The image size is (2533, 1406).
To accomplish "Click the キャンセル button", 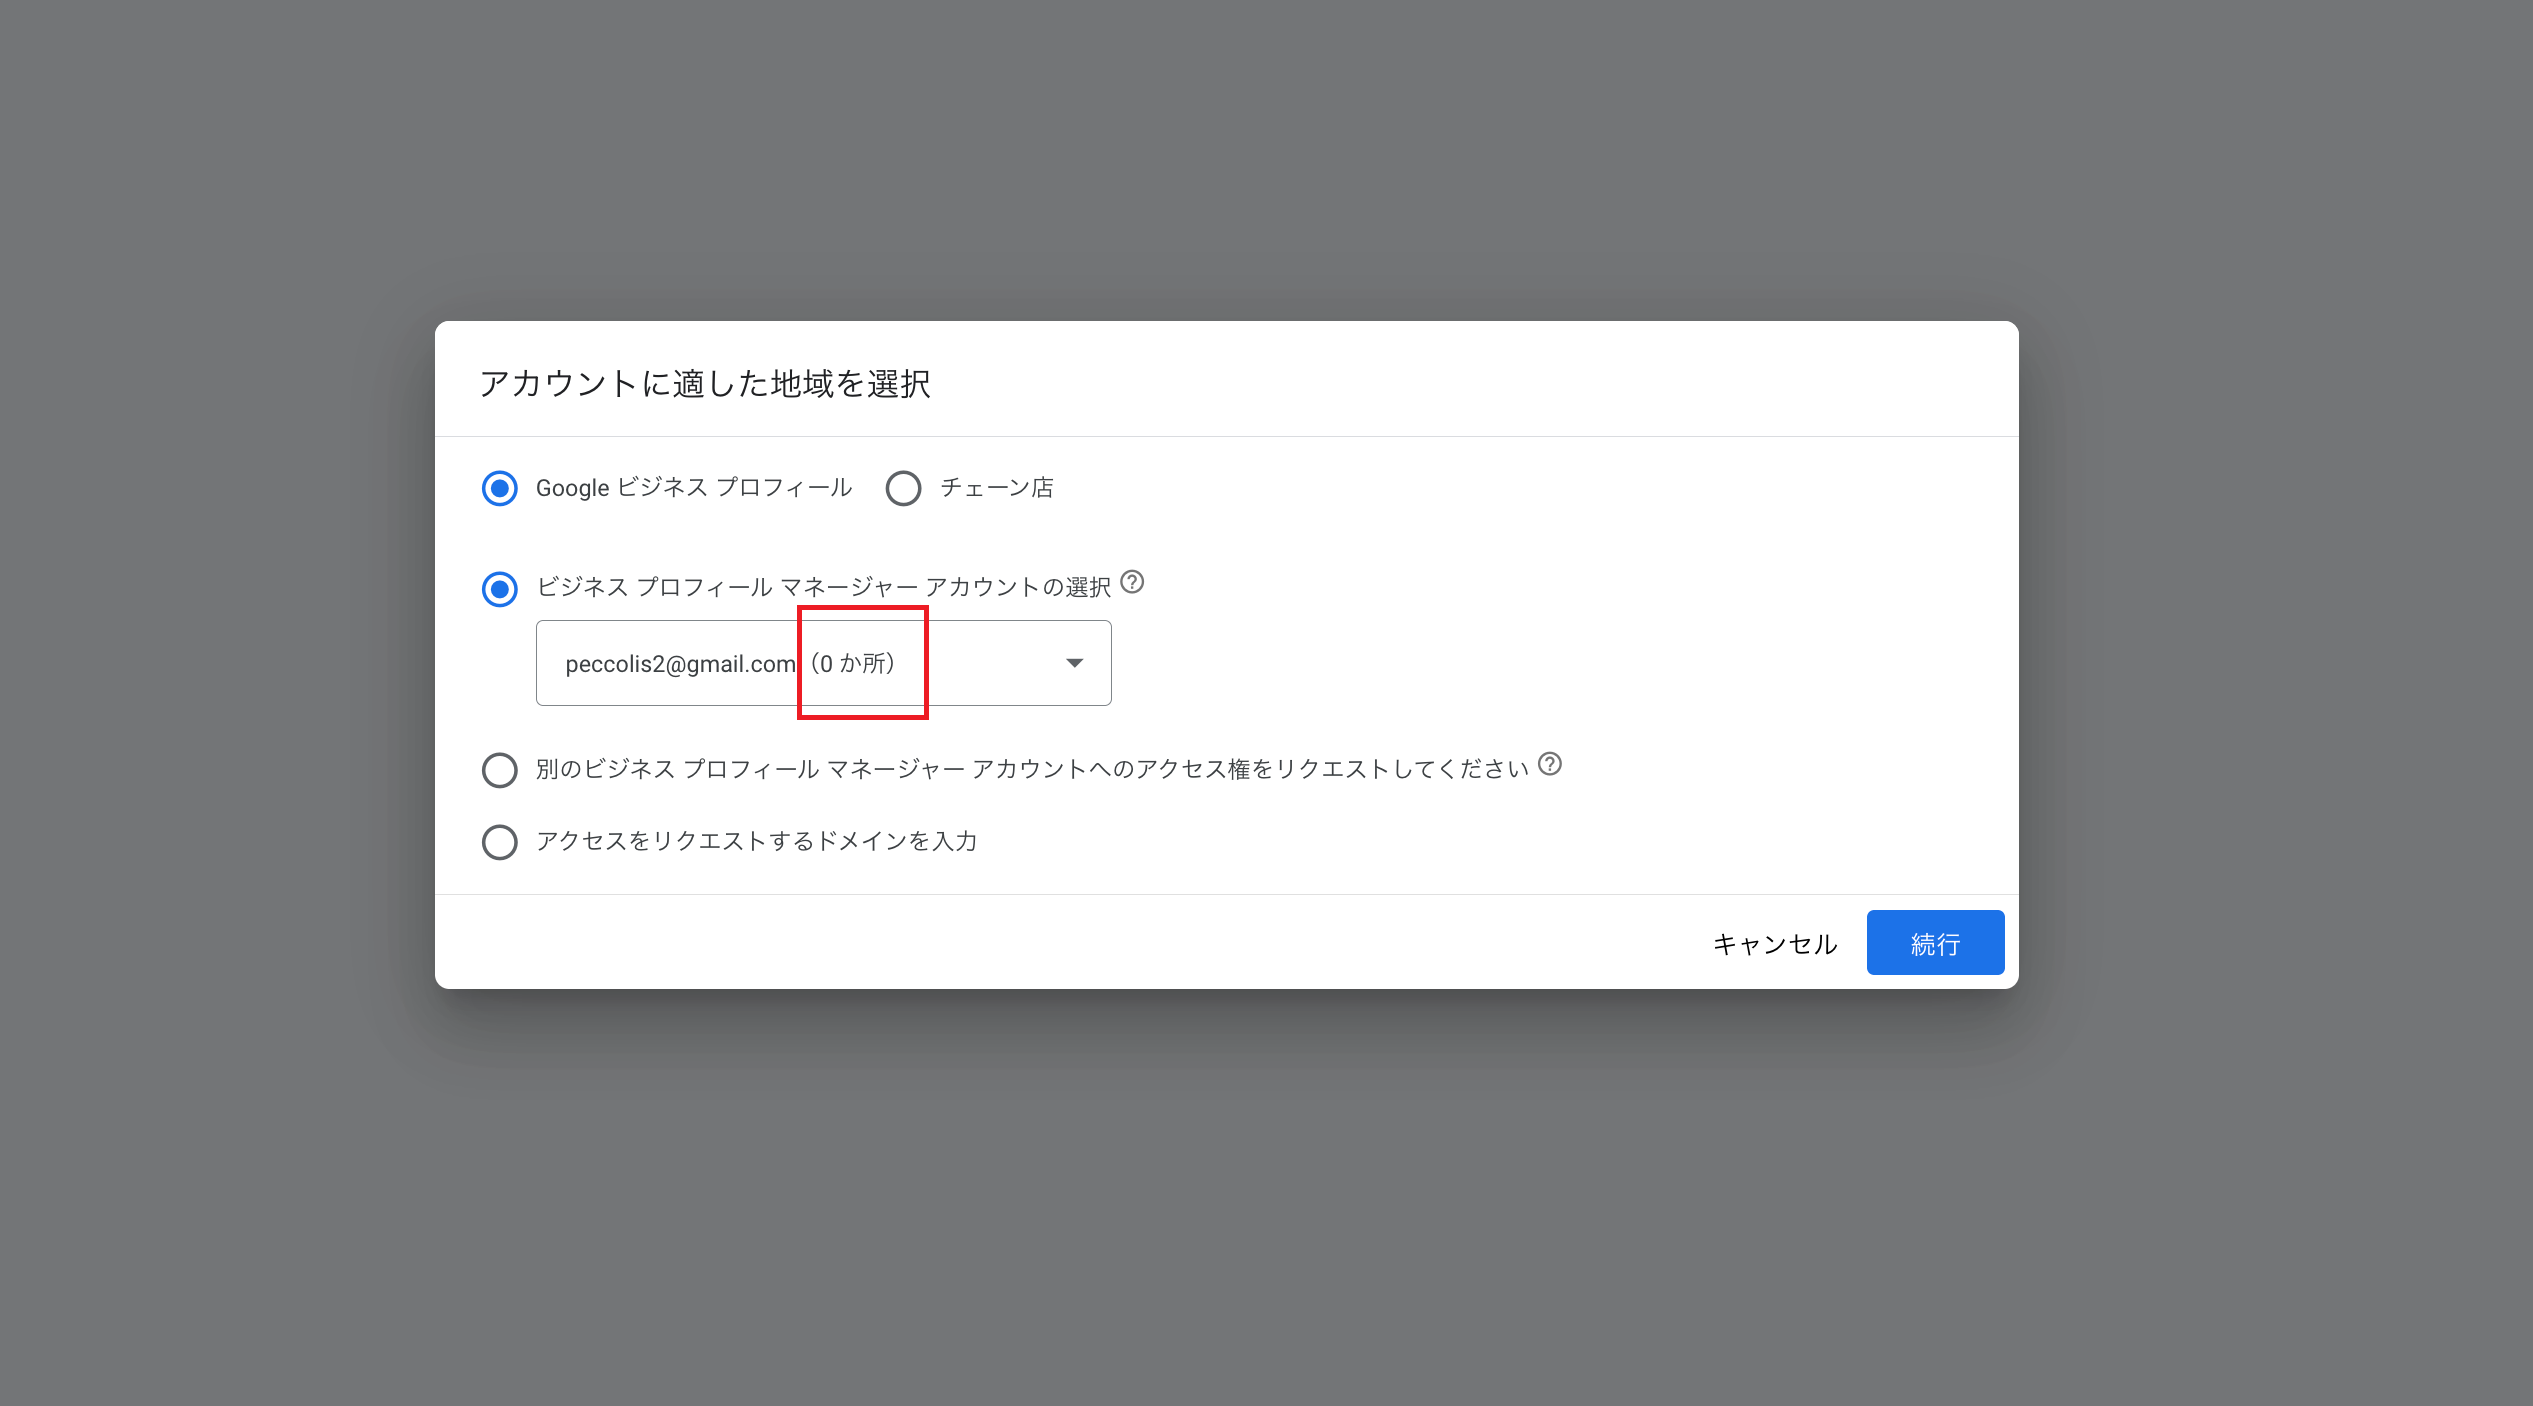I will tap(1775, 943).
